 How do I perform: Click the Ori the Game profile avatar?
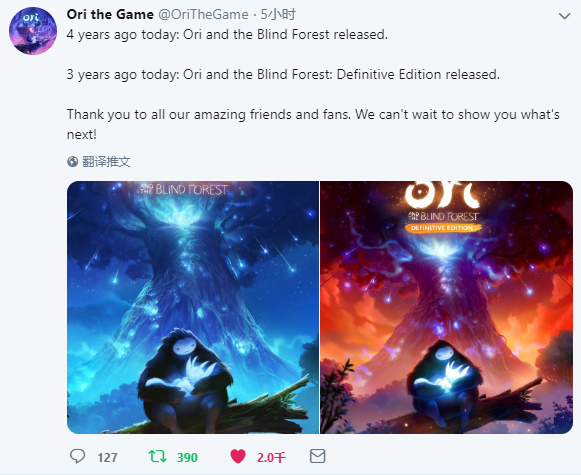[33, 31]
